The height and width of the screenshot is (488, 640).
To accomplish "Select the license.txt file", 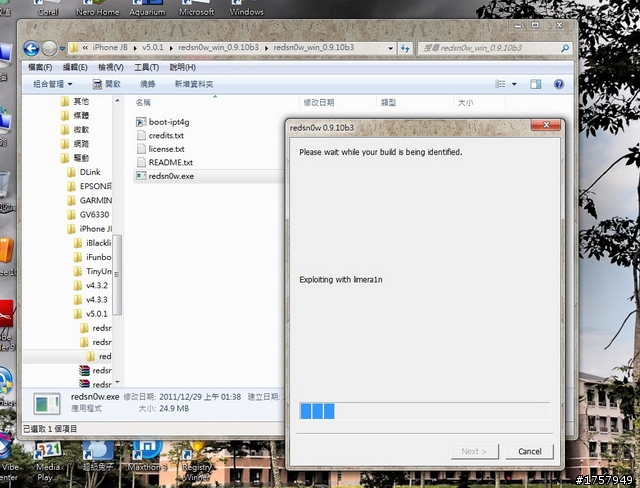I will 160,149.
